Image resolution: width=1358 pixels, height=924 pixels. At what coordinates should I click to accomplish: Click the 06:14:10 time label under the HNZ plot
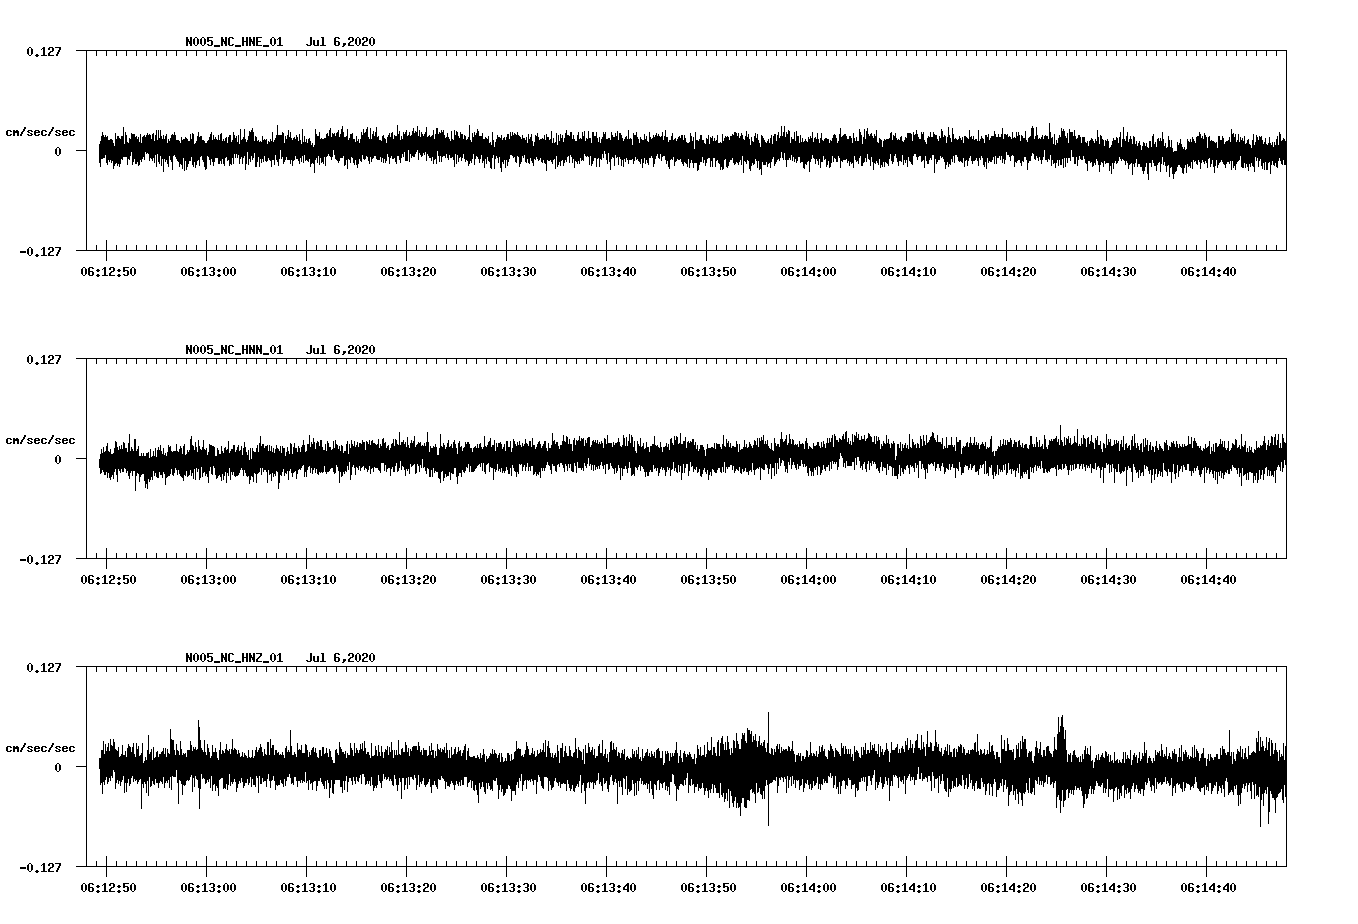pos(908,888)
